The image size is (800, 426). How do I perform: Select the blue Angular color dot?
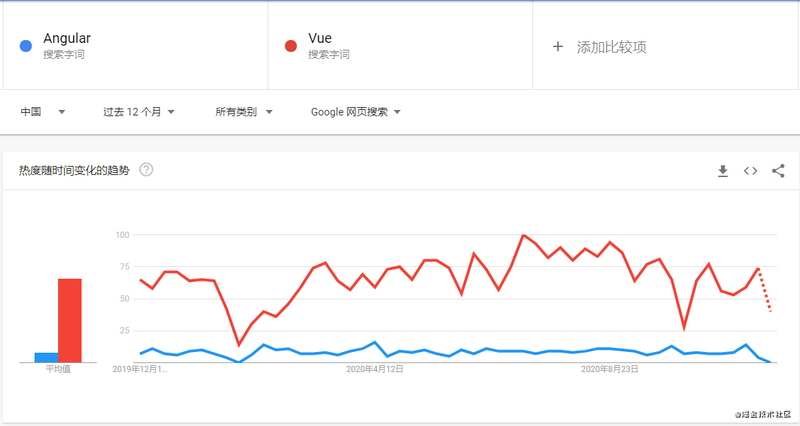point(26,46)
